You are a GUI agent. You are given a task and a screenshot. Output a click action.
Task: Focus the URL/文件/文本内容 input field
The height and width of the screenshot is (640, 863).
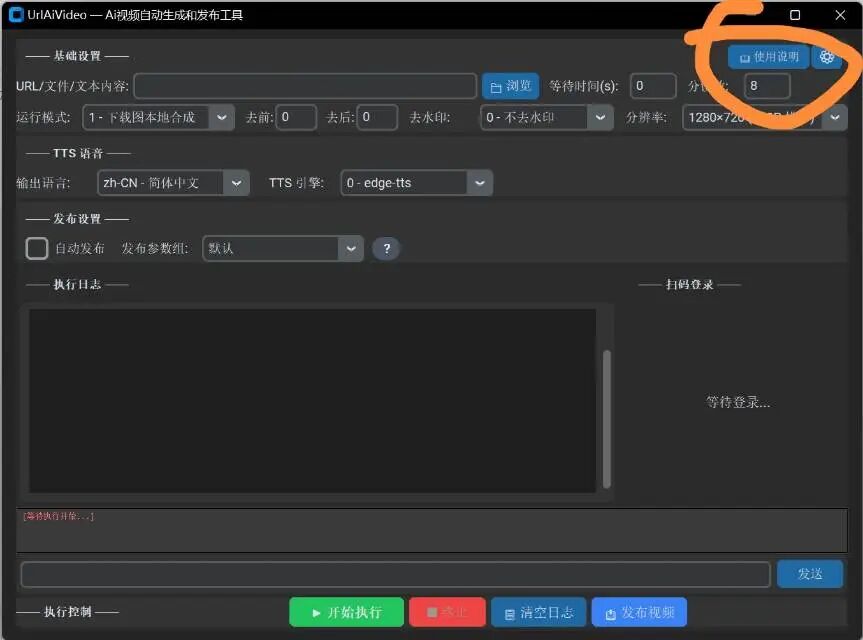(305, 86)
